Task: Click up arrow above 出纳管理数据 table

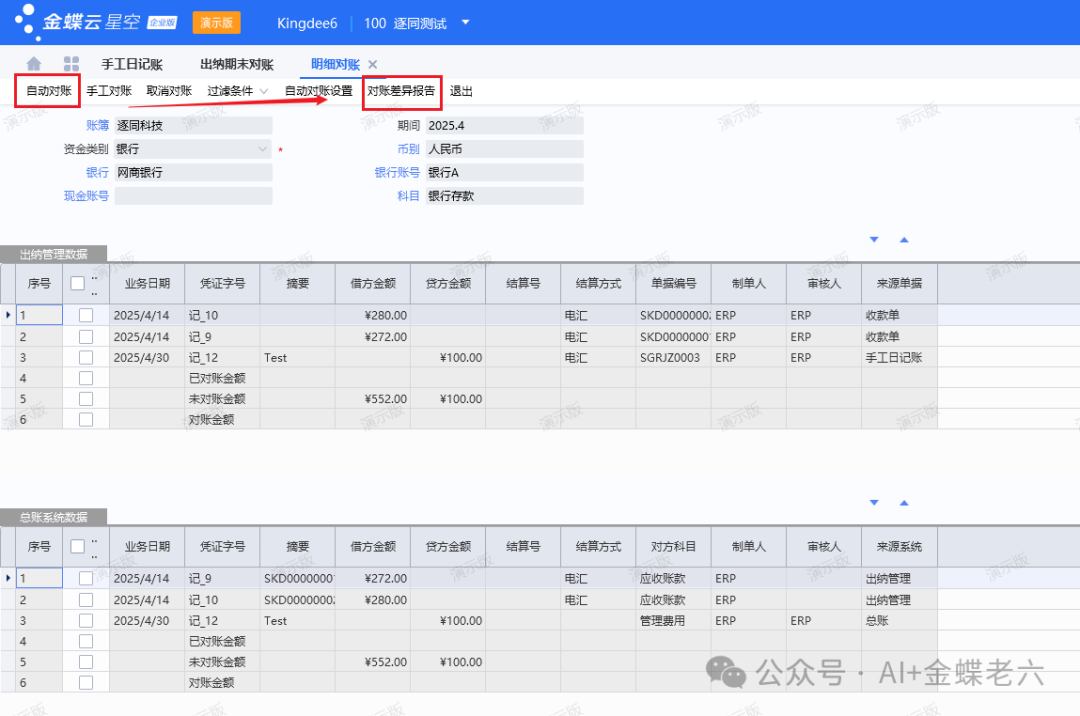Action: 904,240
